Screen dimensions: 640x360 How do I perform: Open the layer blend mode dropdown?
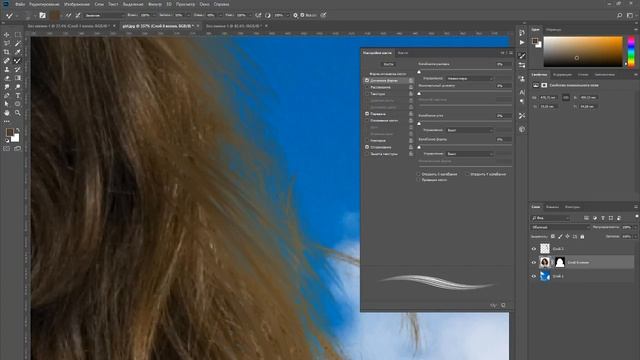pyautogui.click(x=560, y=227)
